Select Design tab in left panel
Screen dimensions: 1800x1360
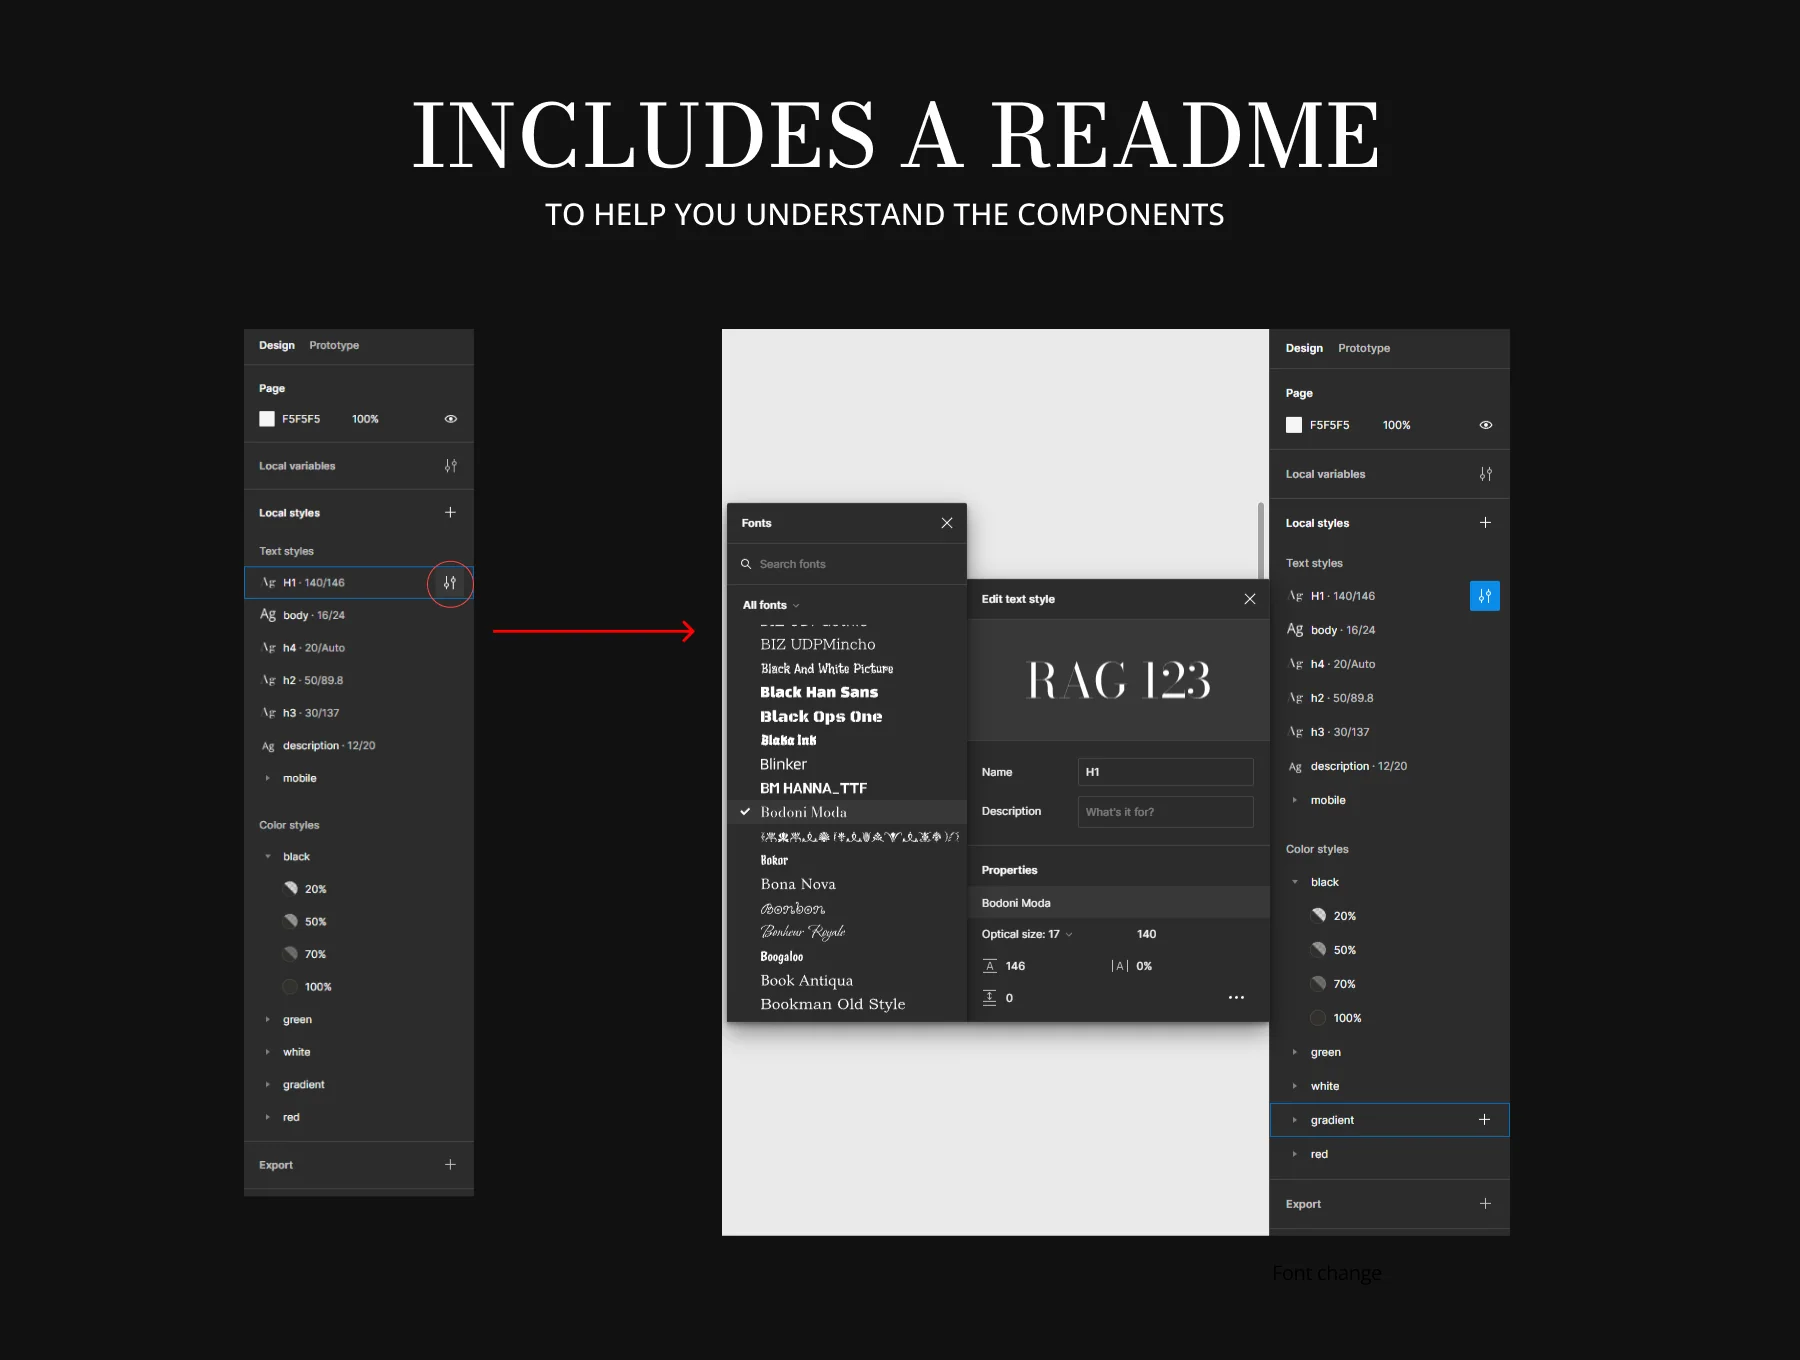click(x=277, y=345)
